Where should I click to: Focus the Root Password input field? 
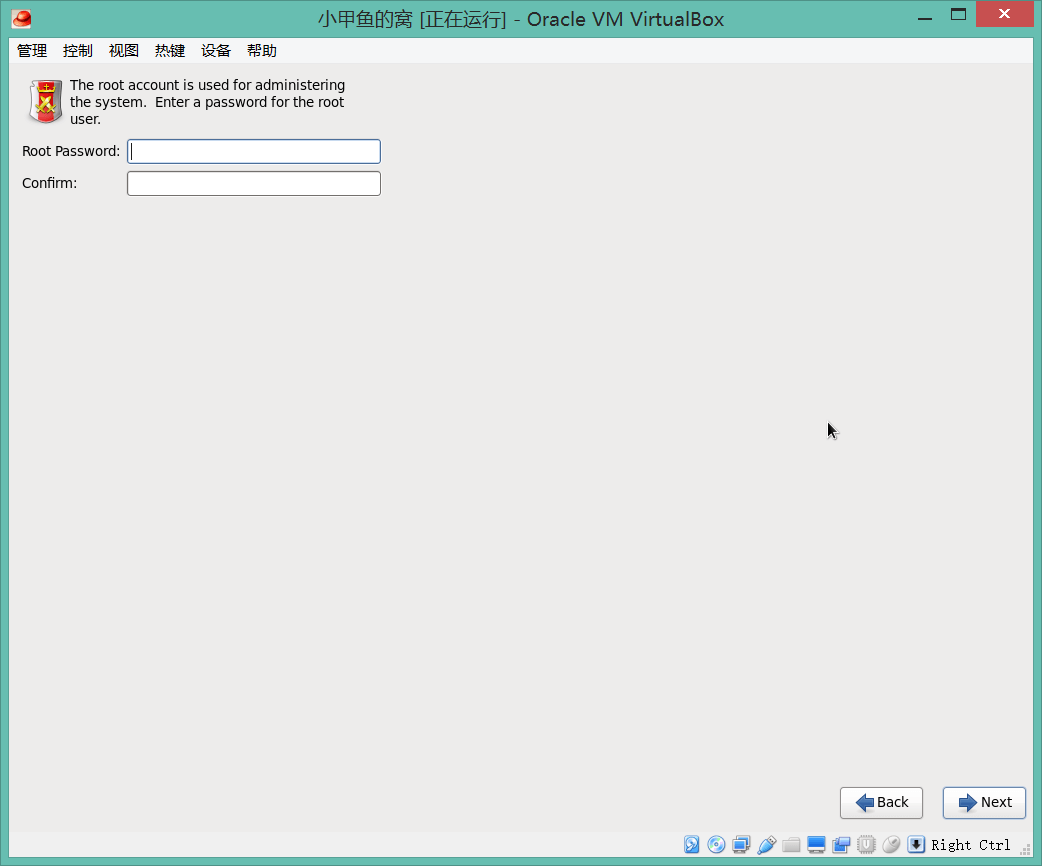[x=254, y=151]
